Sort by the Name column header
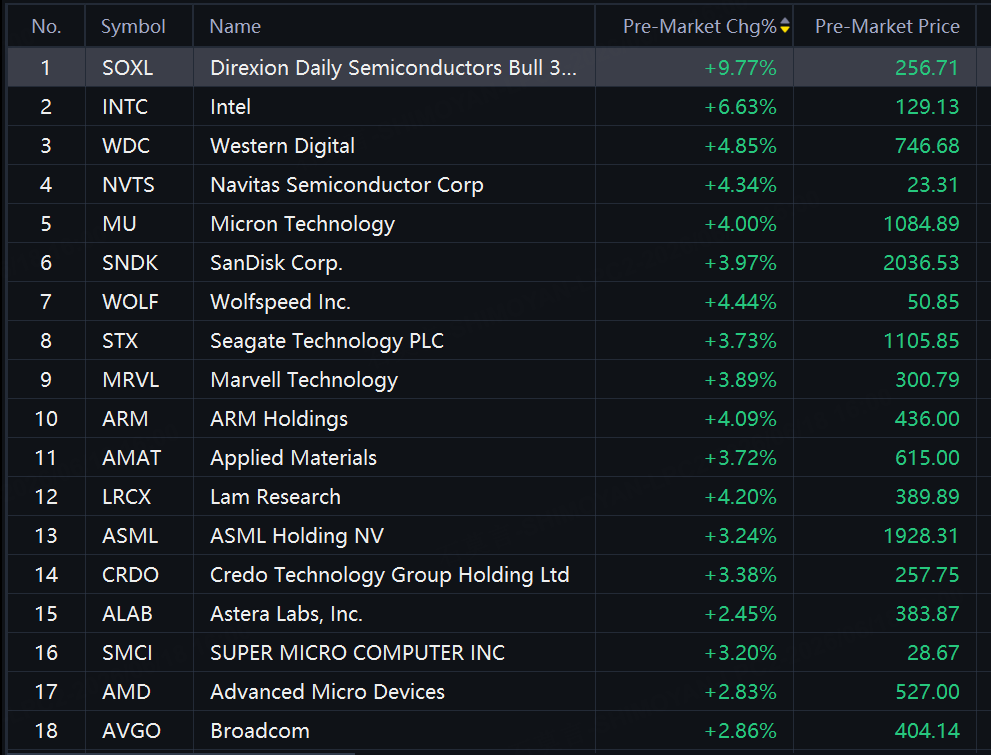Viewport: 991px width, 755px height. [235, 27]
